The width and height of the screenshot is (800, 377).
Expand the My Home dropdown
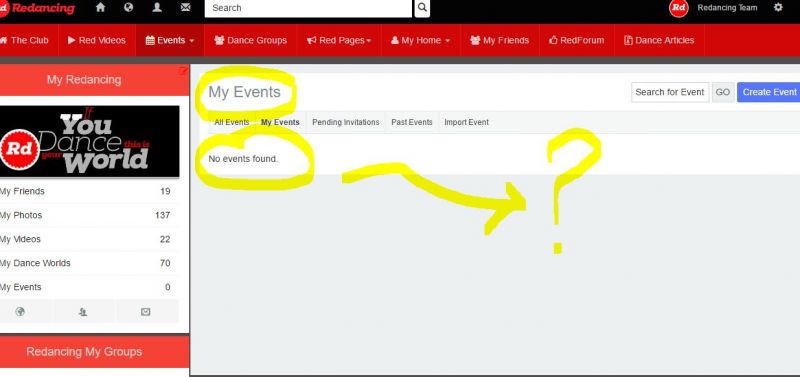click(x=421, y=40)
